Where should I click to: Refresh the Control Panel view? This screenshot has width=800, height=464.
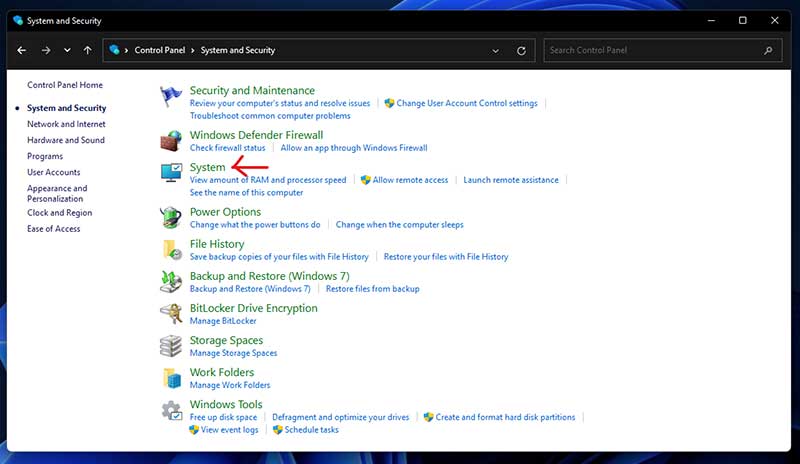click(521, 50)
